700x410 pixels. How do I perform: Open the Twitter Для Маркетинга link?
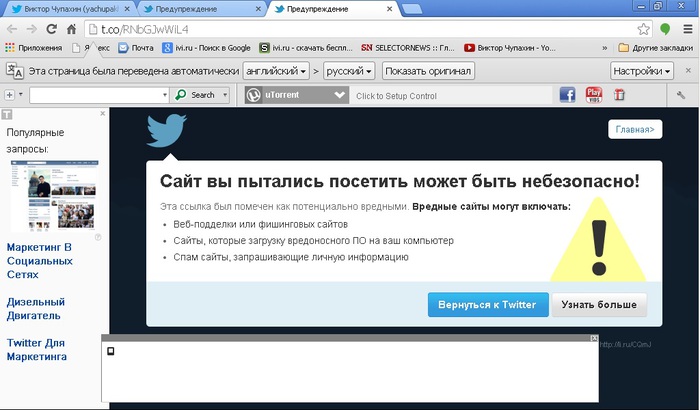click(x=37, y=350)
